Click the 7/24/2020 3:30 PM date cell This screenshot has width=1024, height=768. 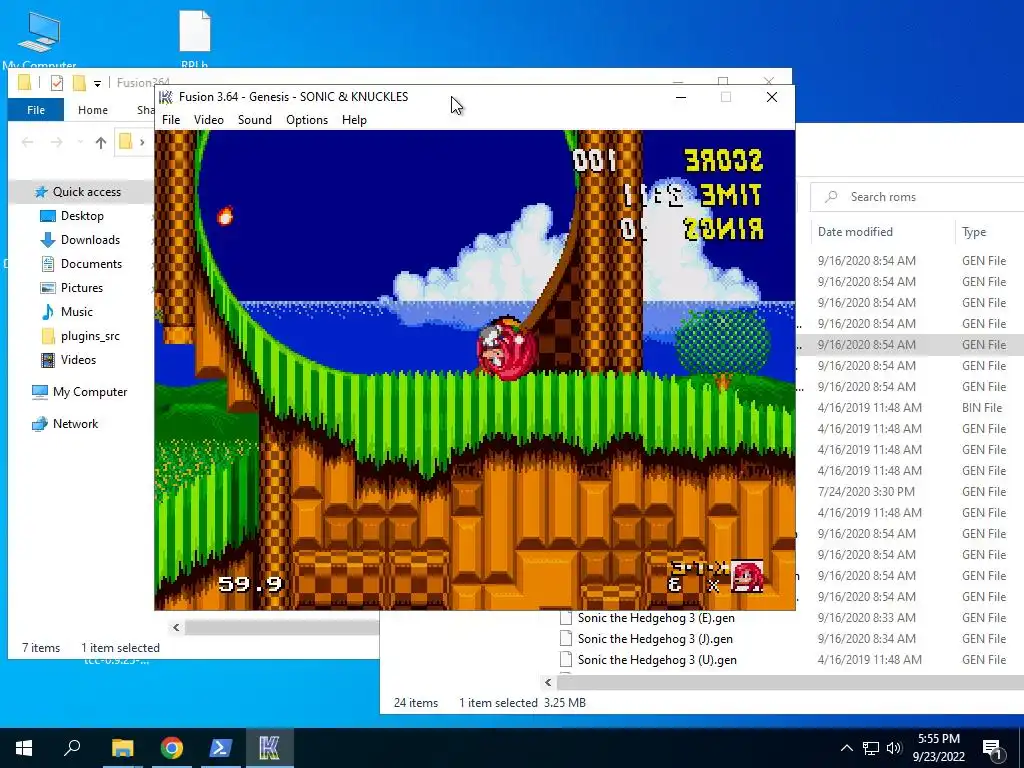tap(866, 491)
